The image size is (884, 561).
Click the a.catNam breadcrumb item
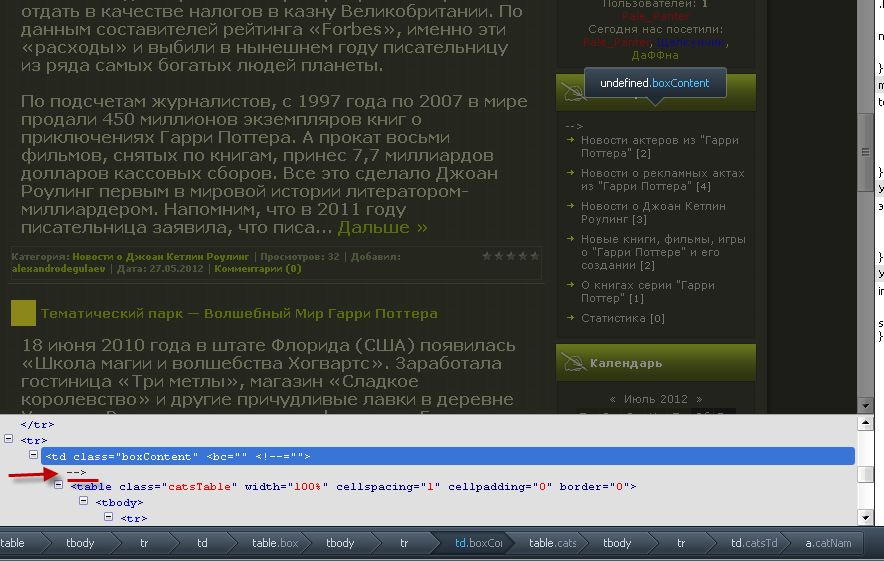(x=829, y=543)
